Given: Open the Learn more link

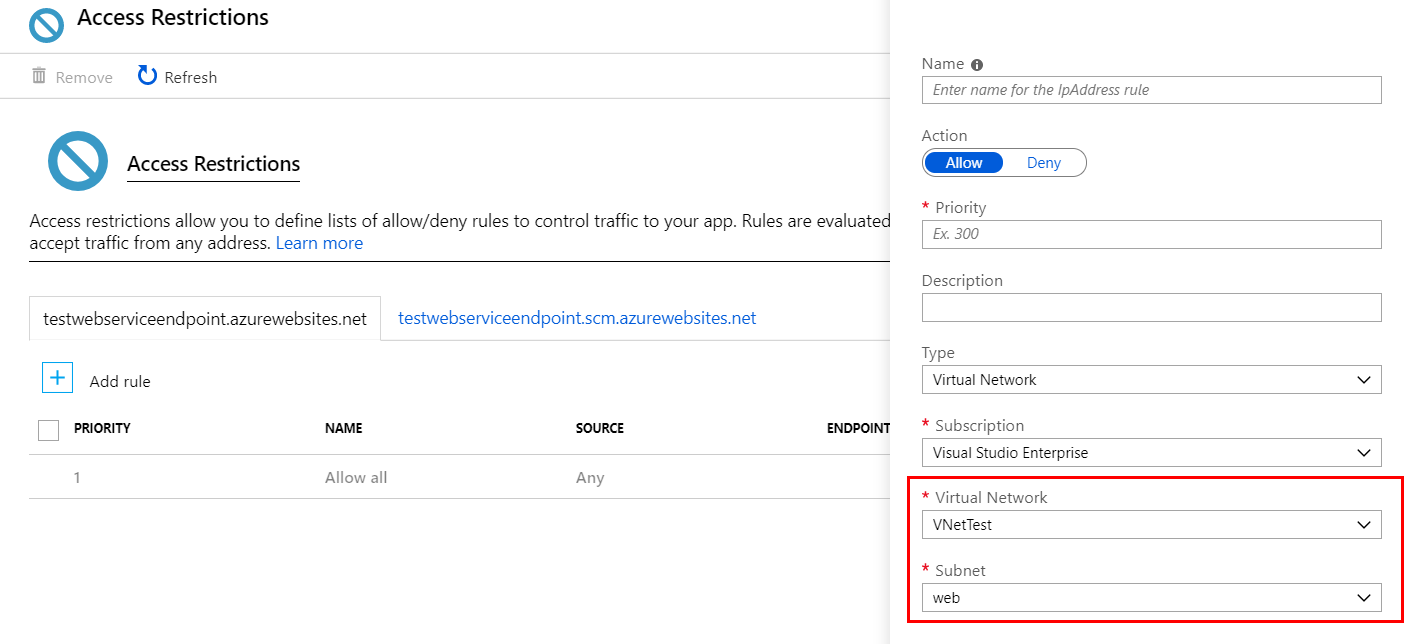Looking at the screenshot, I should pos(319,243).
